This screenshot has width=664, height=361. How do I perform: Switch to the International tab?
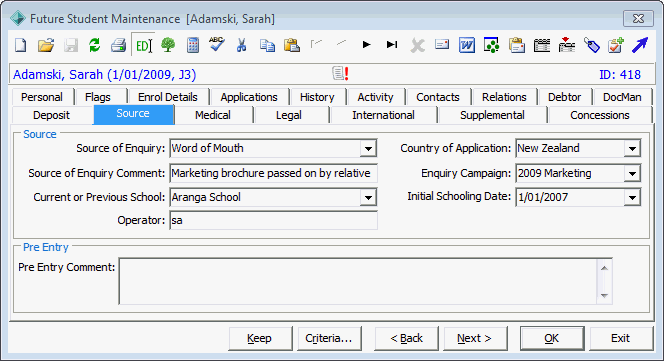coord(383,115)
